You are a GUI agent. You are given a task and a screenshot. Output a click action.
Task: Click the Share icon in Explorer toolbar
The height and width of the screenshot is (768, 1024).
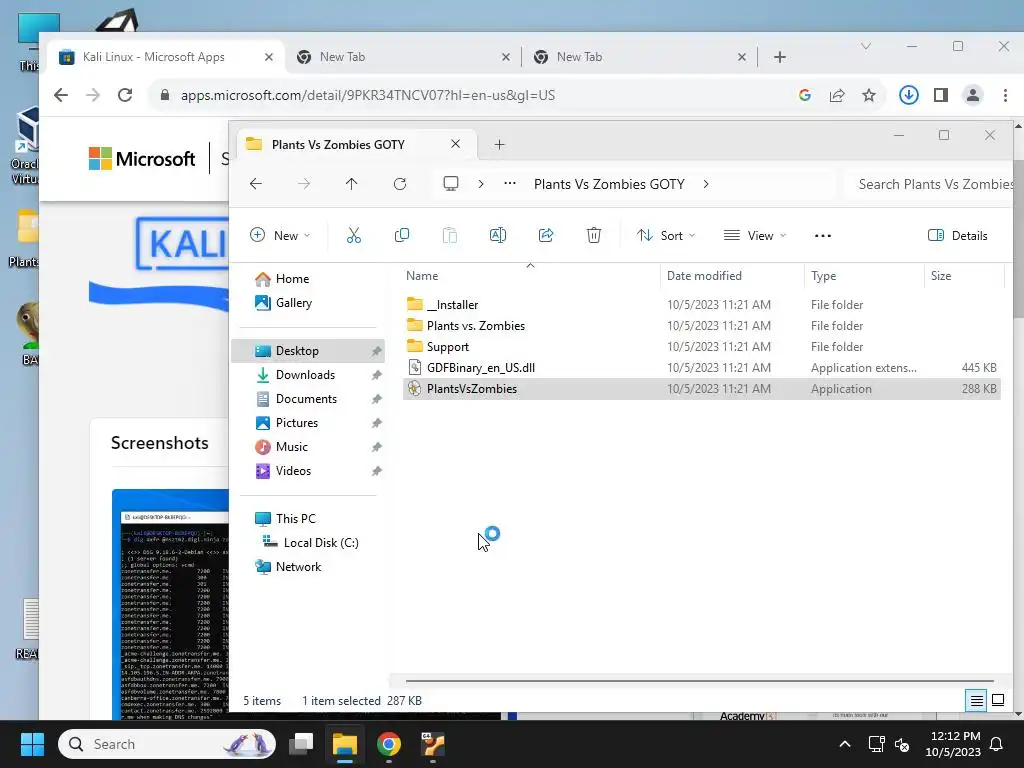(x=546, y=236)
